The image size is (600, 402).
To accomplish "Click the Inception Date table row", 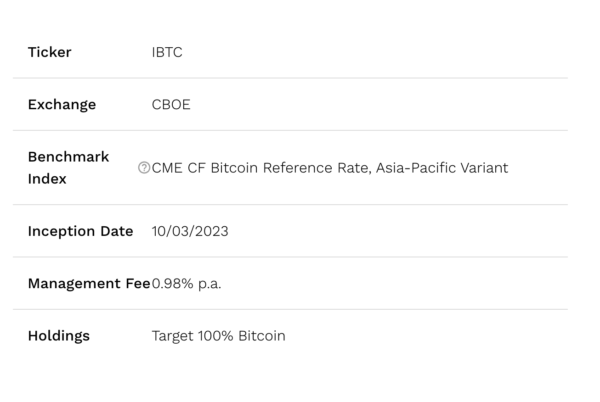I will tap(290, 231).
